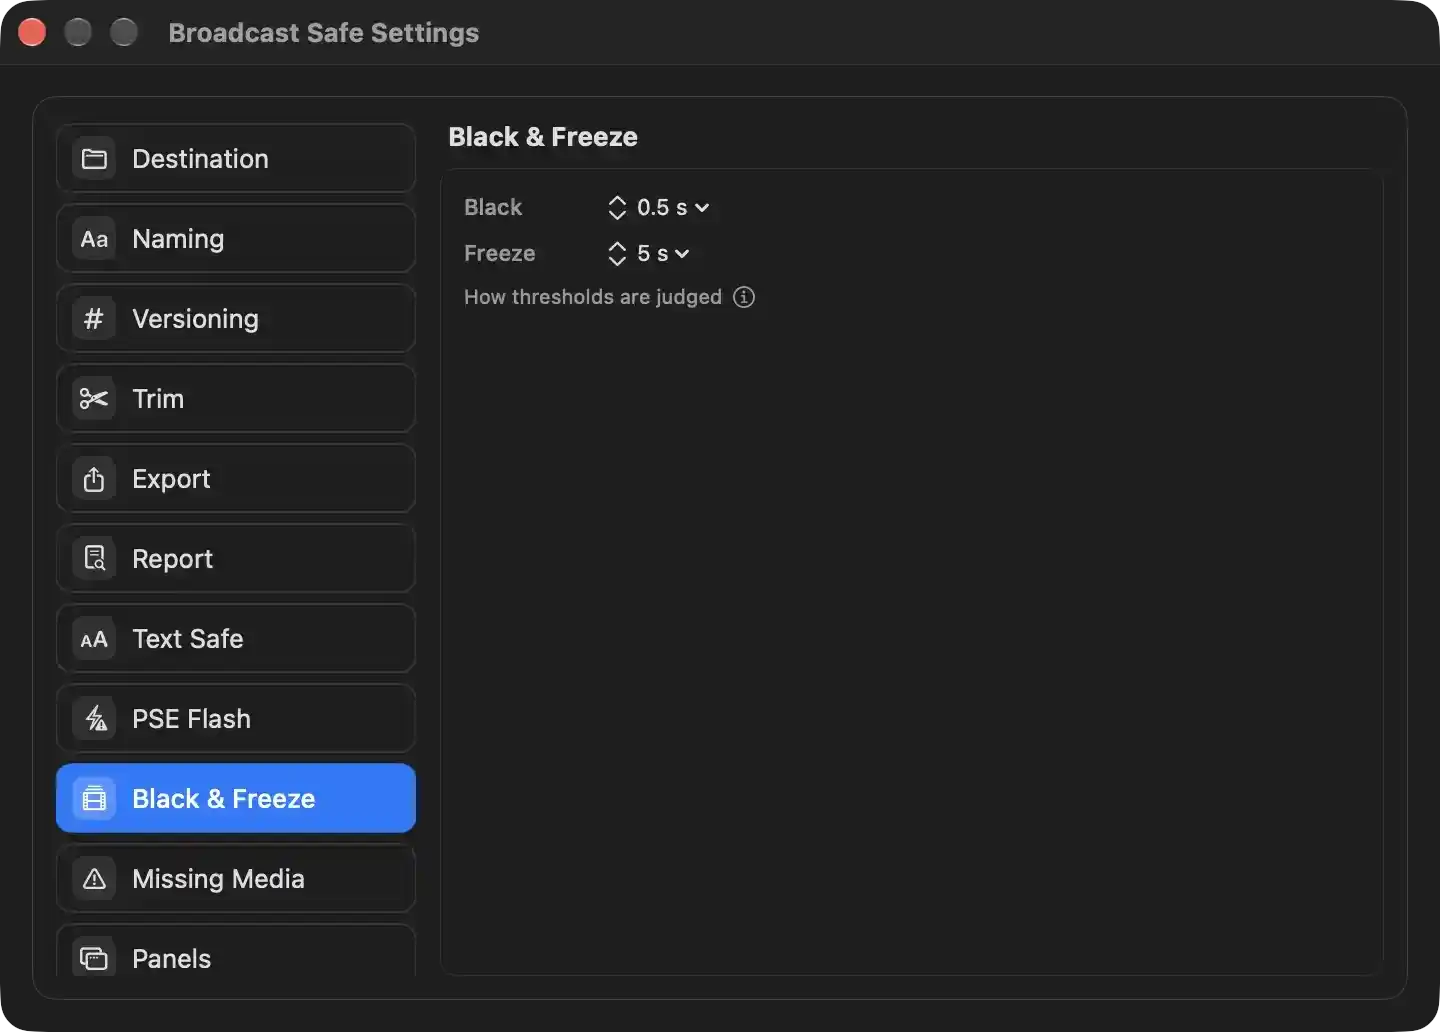Select the Report document icon
The width and height of the screenshot is (1440, 1032).
[x=94, y=559]
